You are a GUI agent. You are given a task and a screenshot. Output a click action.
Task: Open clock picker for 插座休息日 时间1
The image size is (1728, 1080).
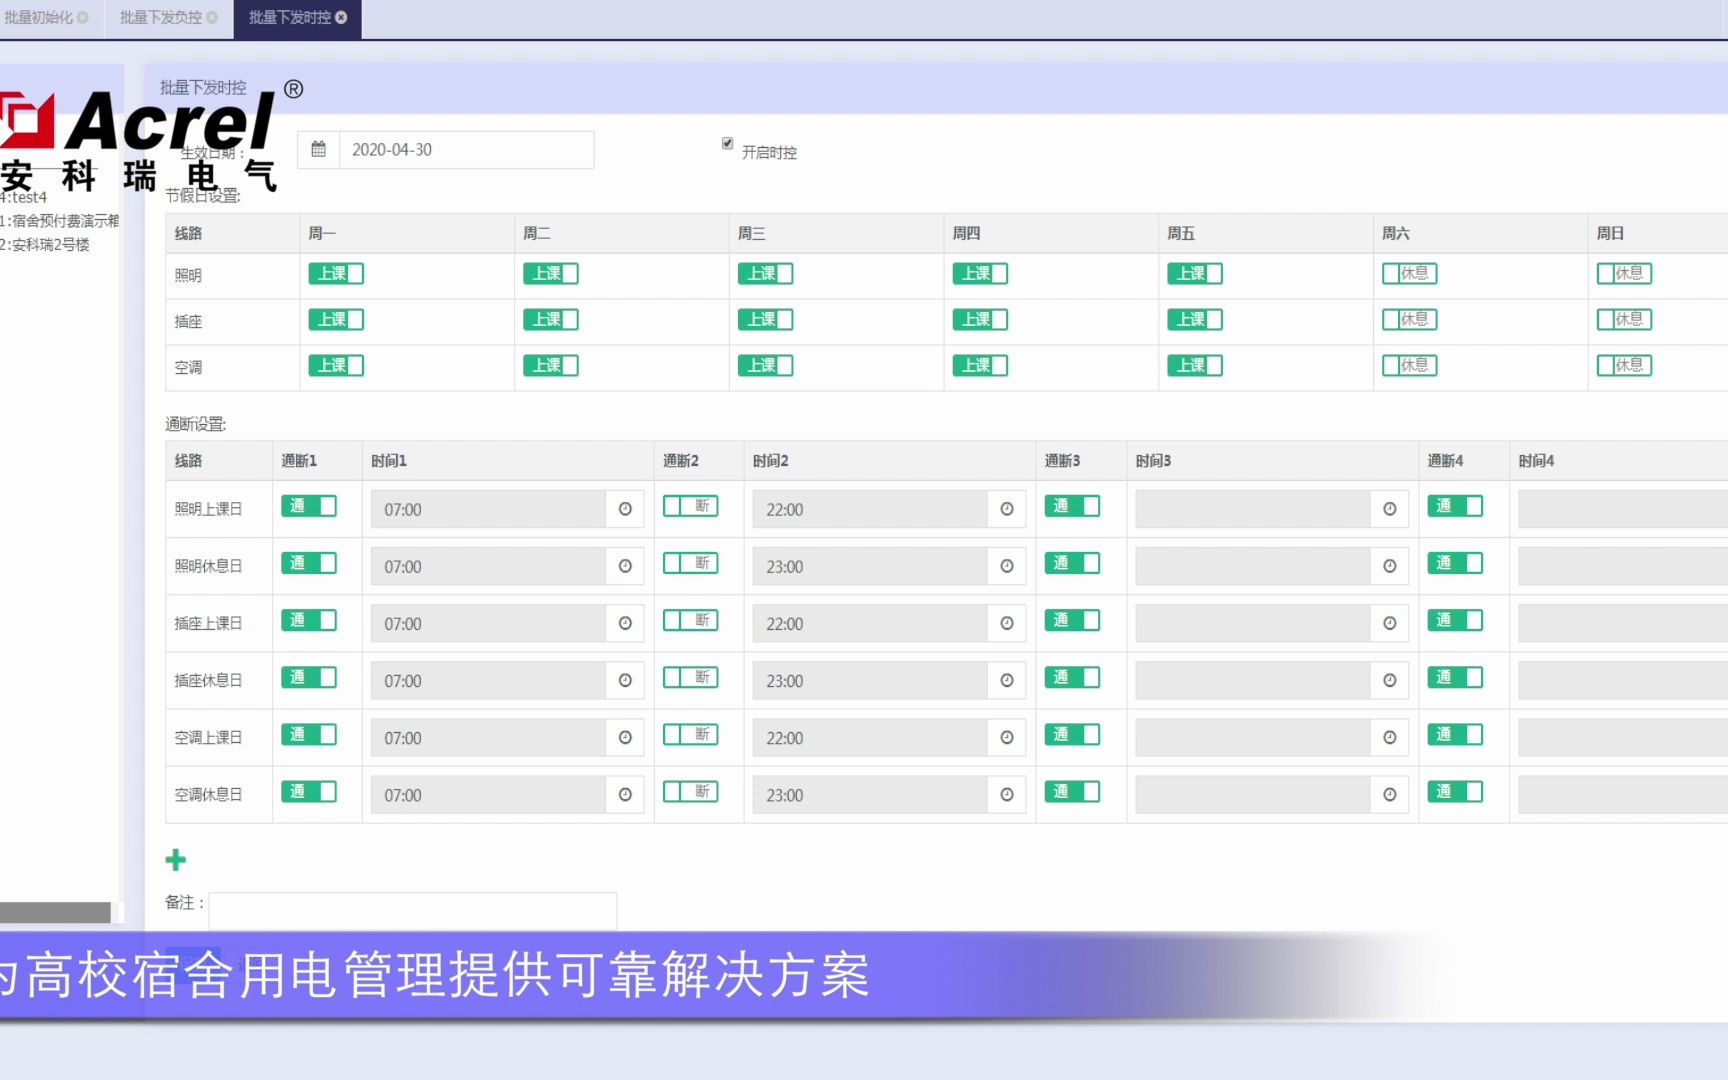(625, 680)
